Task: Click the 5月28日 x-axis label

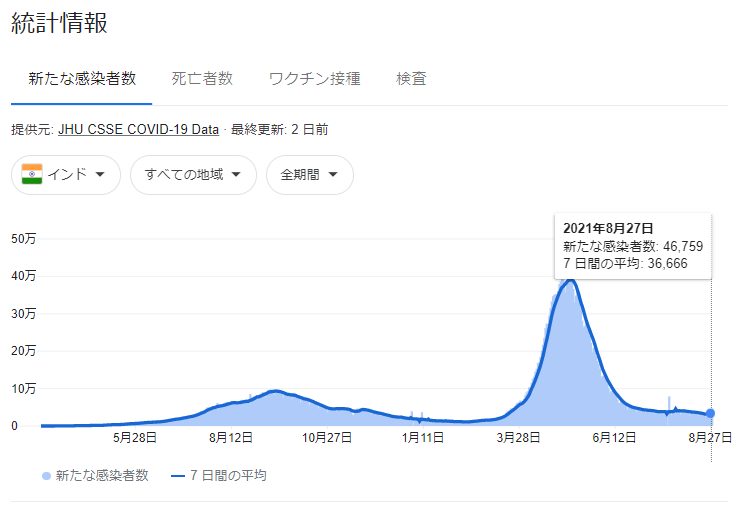Action: (135, 438)
